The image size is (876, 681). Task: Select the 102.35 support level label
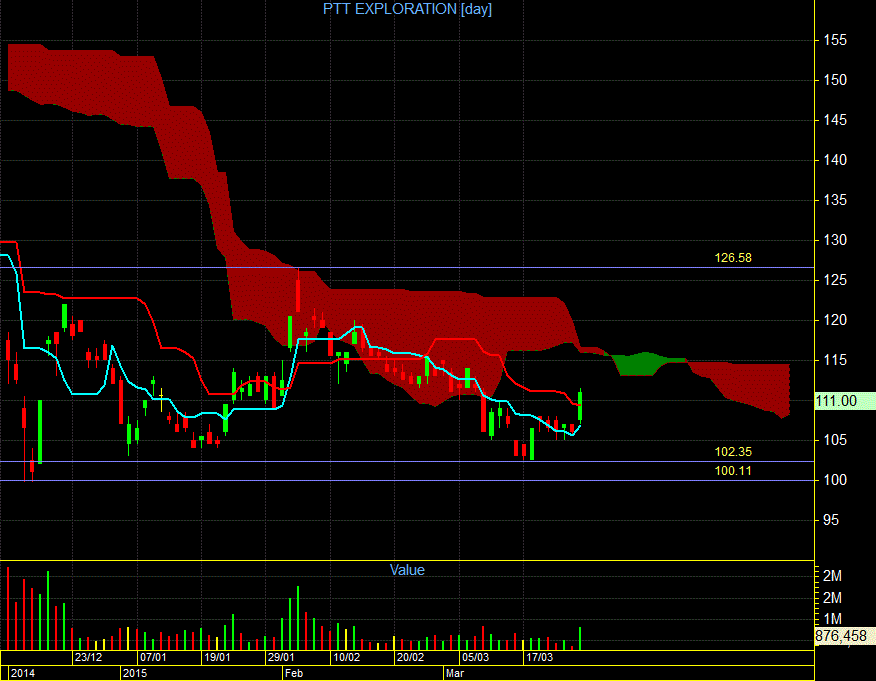(x=733, y=451)
